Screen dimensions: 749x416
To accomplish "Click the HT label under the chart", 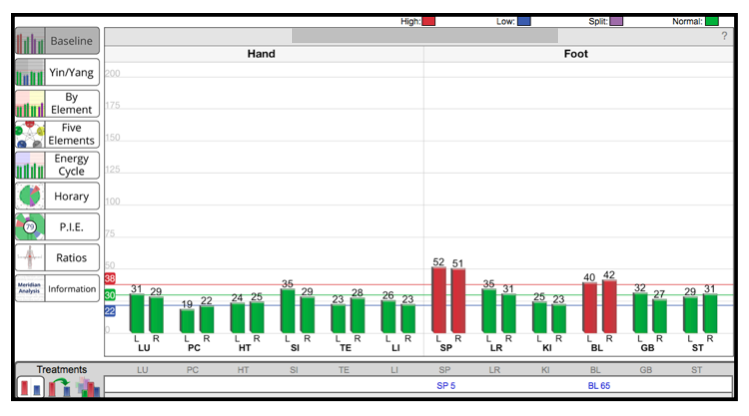I will point(245,348).
